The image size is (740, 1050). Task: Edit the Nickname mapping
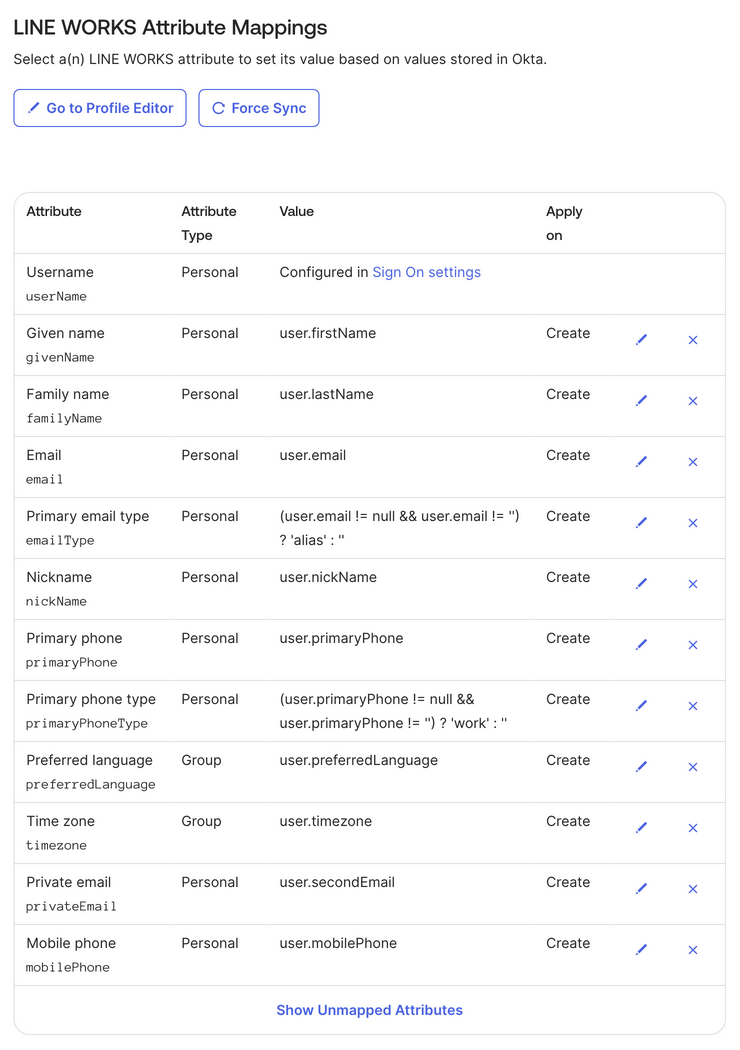[x=642, y=583]
